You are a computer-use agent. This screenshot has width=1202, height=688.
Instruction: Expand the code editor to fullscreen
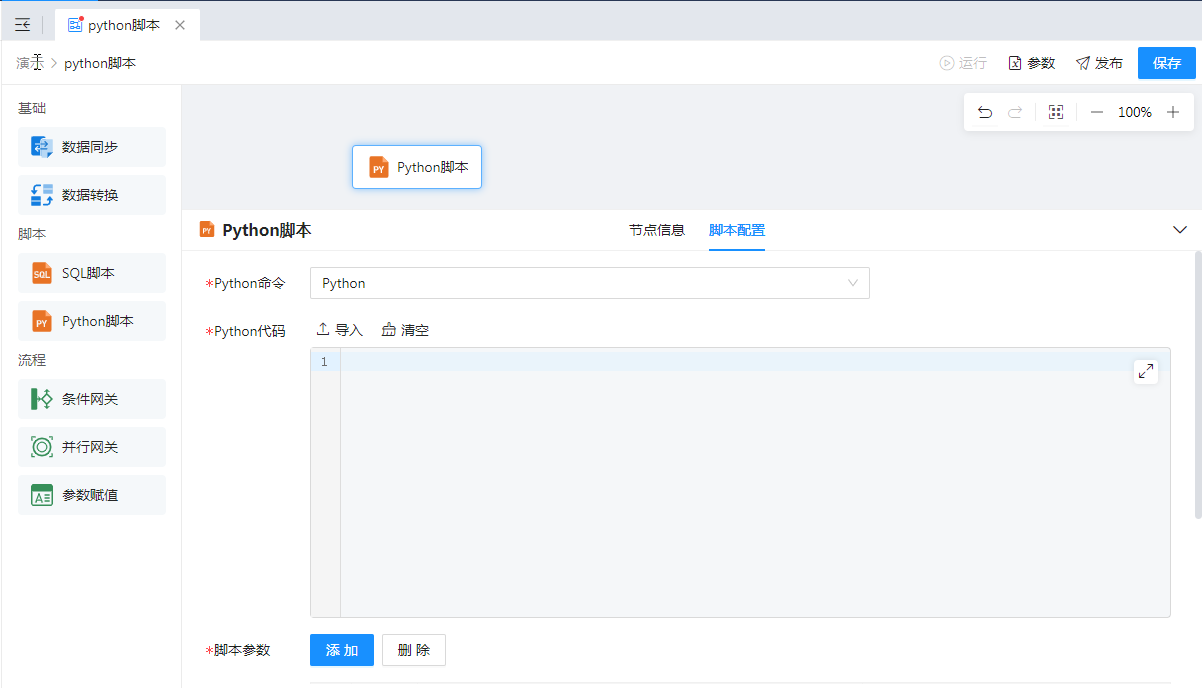[1146, 371]
